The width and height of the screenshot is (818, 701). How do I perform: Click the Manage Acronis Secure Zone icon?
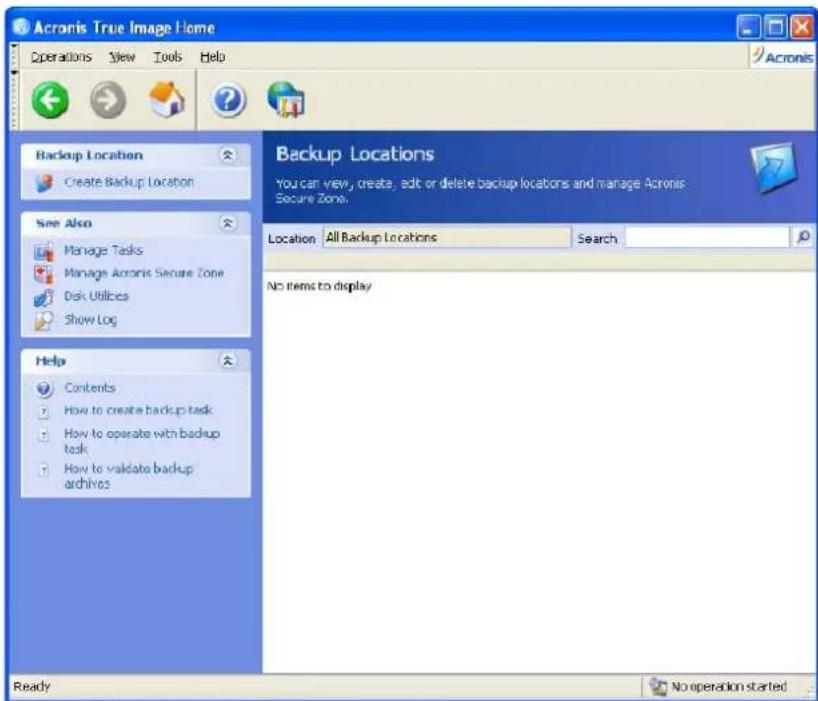[44, 274]
